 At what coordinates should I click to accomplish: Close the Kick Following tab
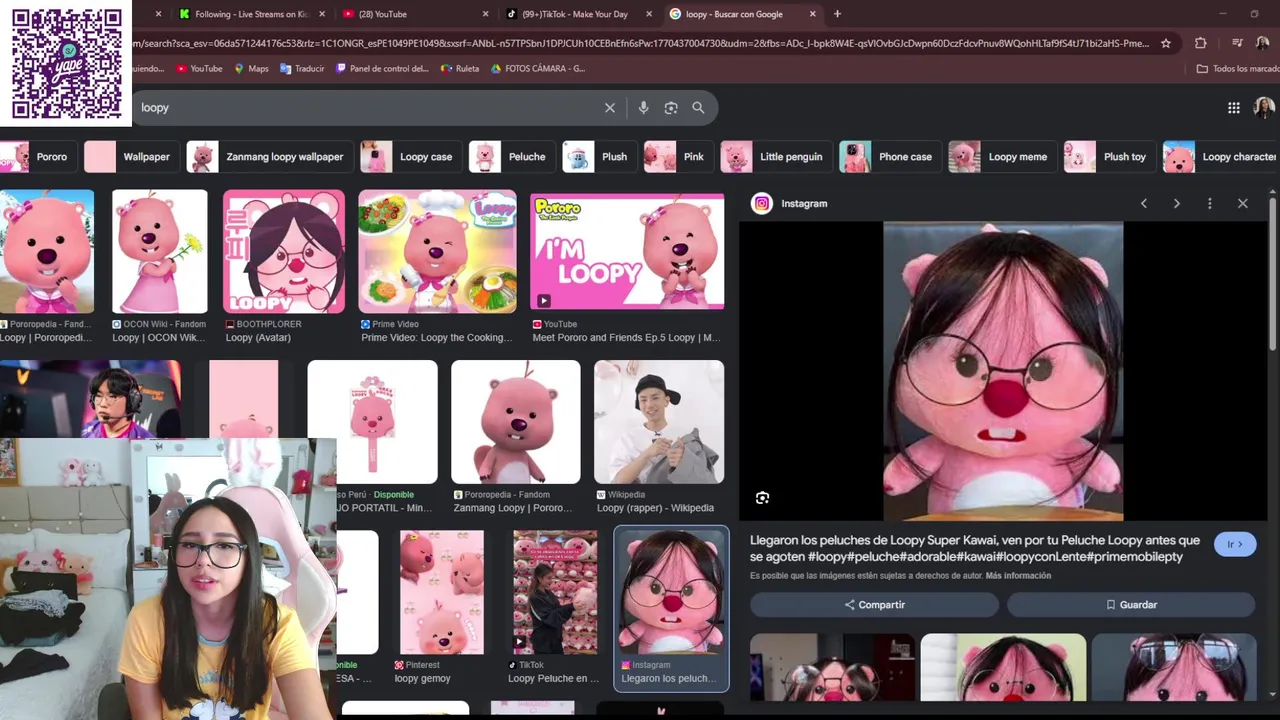click(322, 14)
